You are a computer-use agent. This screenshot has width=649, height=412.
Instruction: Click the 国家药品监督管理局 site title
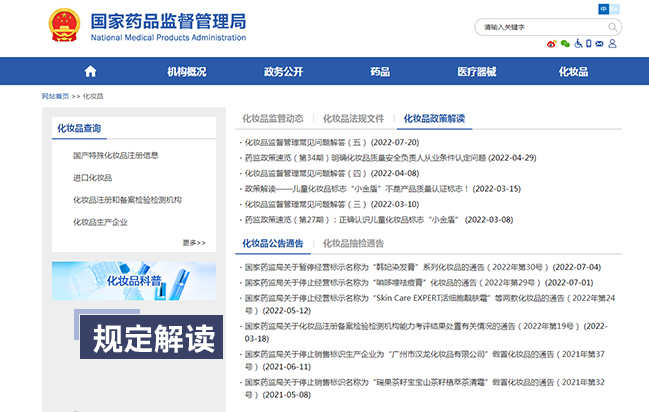click(168, 21)
